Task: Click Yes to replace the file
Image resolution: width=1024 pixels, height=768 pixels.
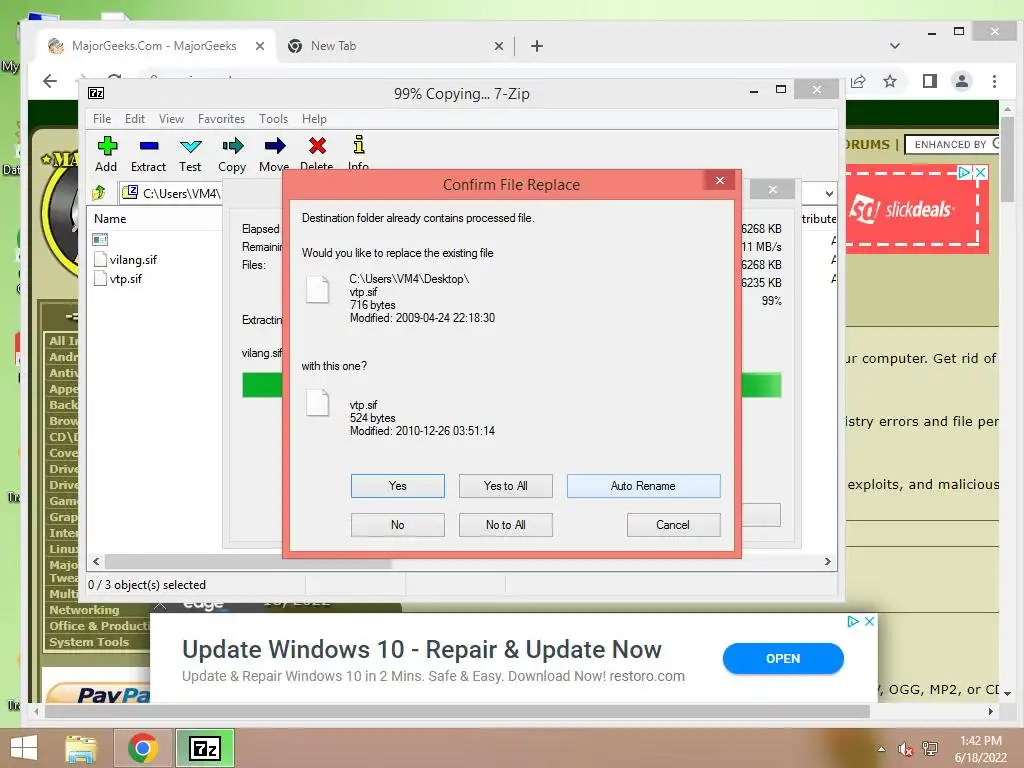Action: [x=398, y=486]
